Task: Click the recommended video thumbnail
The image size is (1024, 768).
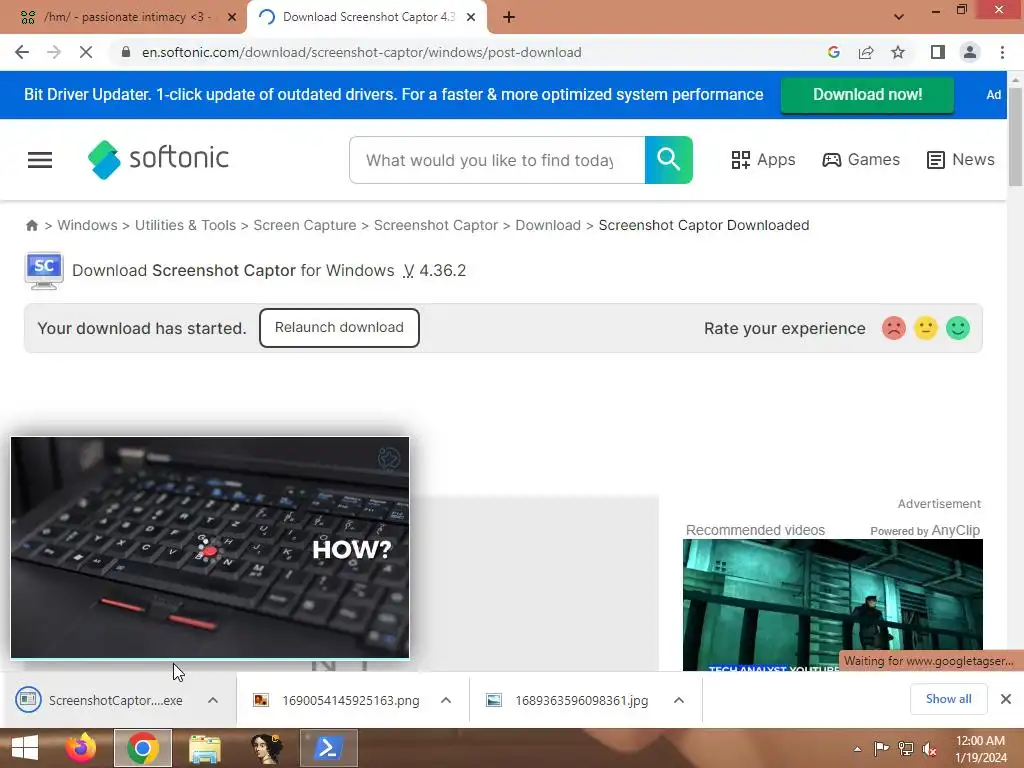Action: [833, 605]
